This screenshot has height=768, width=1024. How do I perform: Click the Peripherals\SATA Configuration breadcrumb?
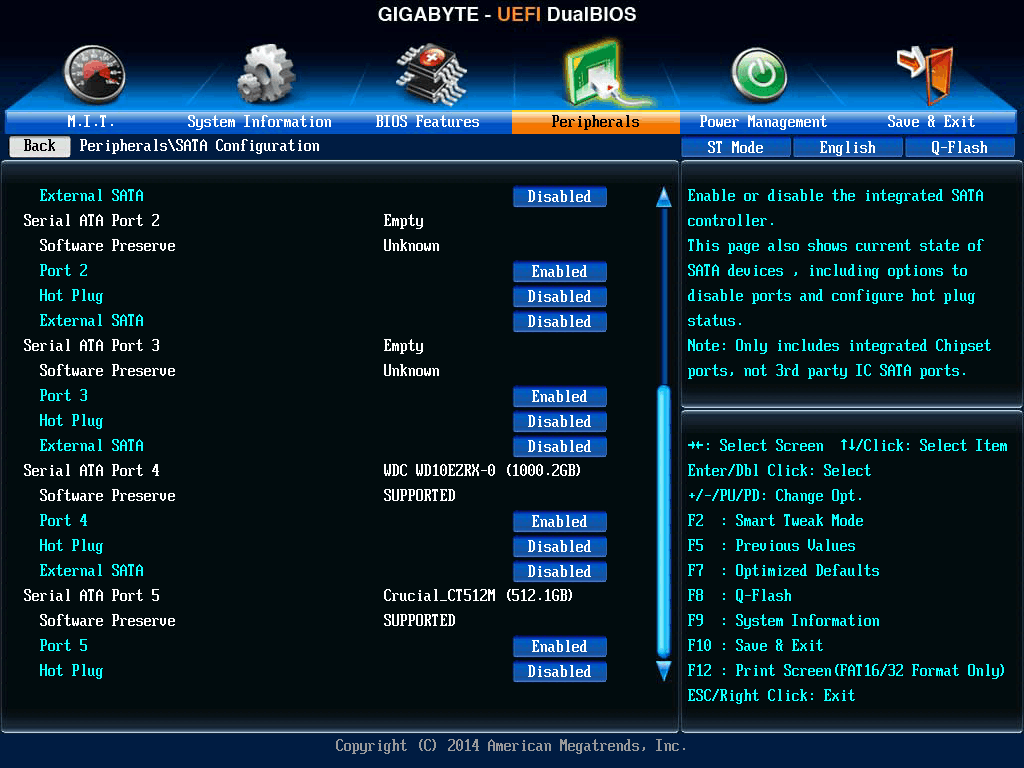(x=200, y=146)
